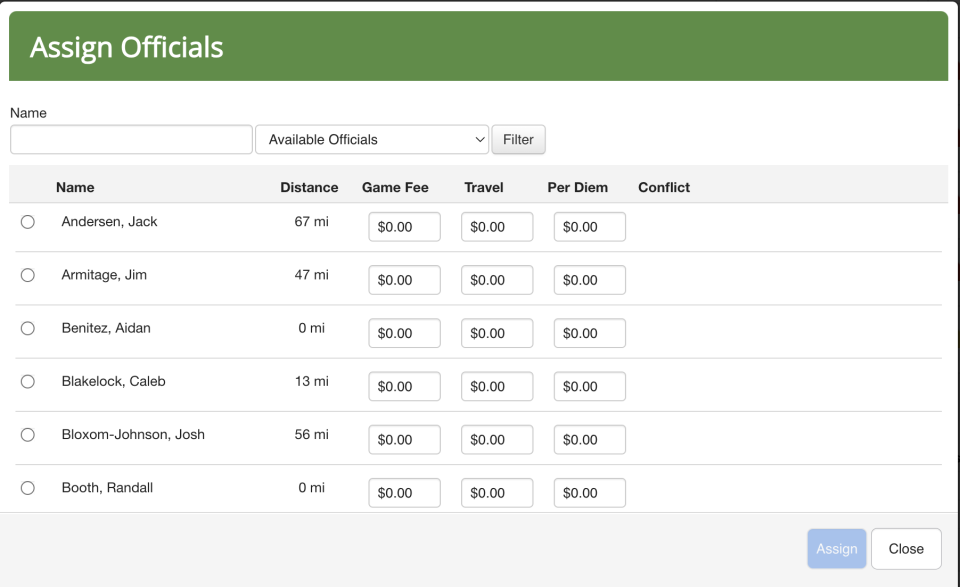
Task: Close the Assign Officials dialog
Action: click(x=906, y=549)
